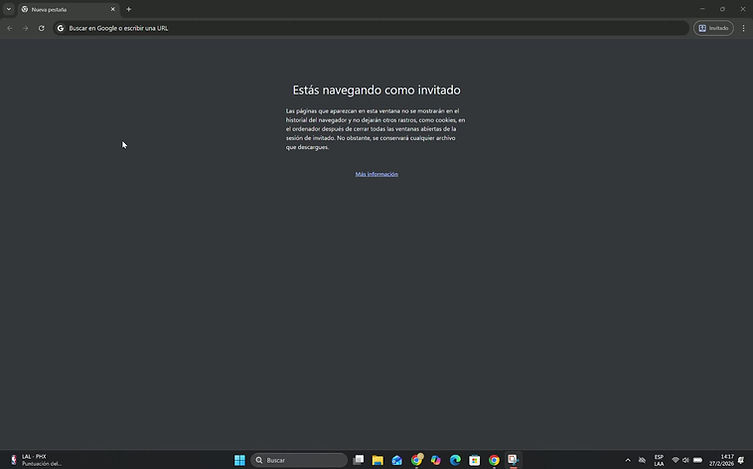Screen dimensions: 753x469
Task: Restore down the Chrome window
Action: coord(722,9)
